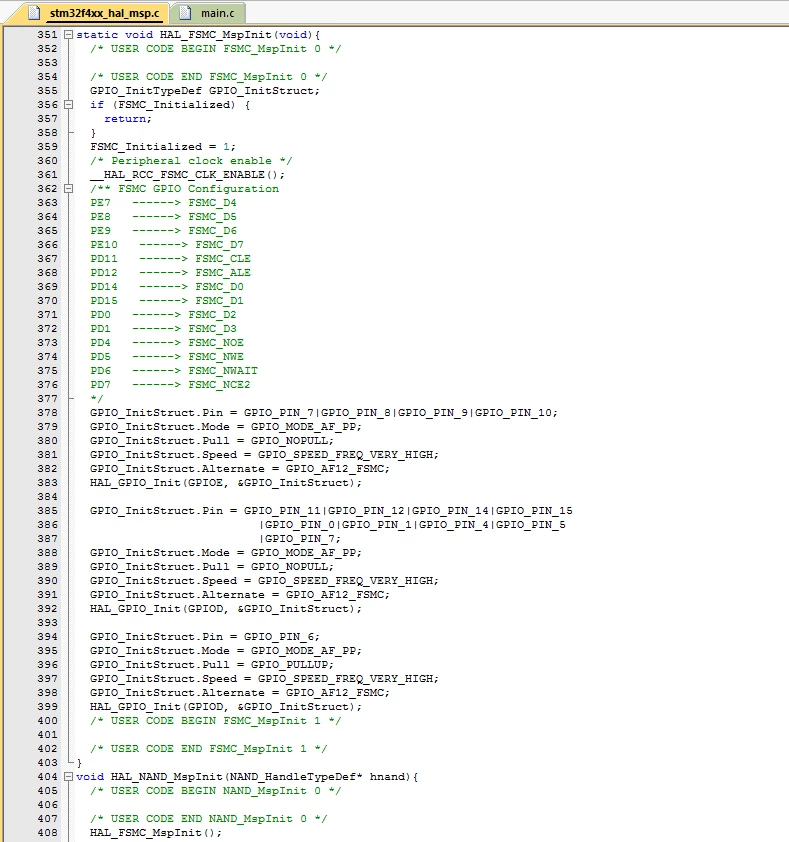Click comment 'PD4 ------> FSMC_NOE'

click(x=167, y=343)
